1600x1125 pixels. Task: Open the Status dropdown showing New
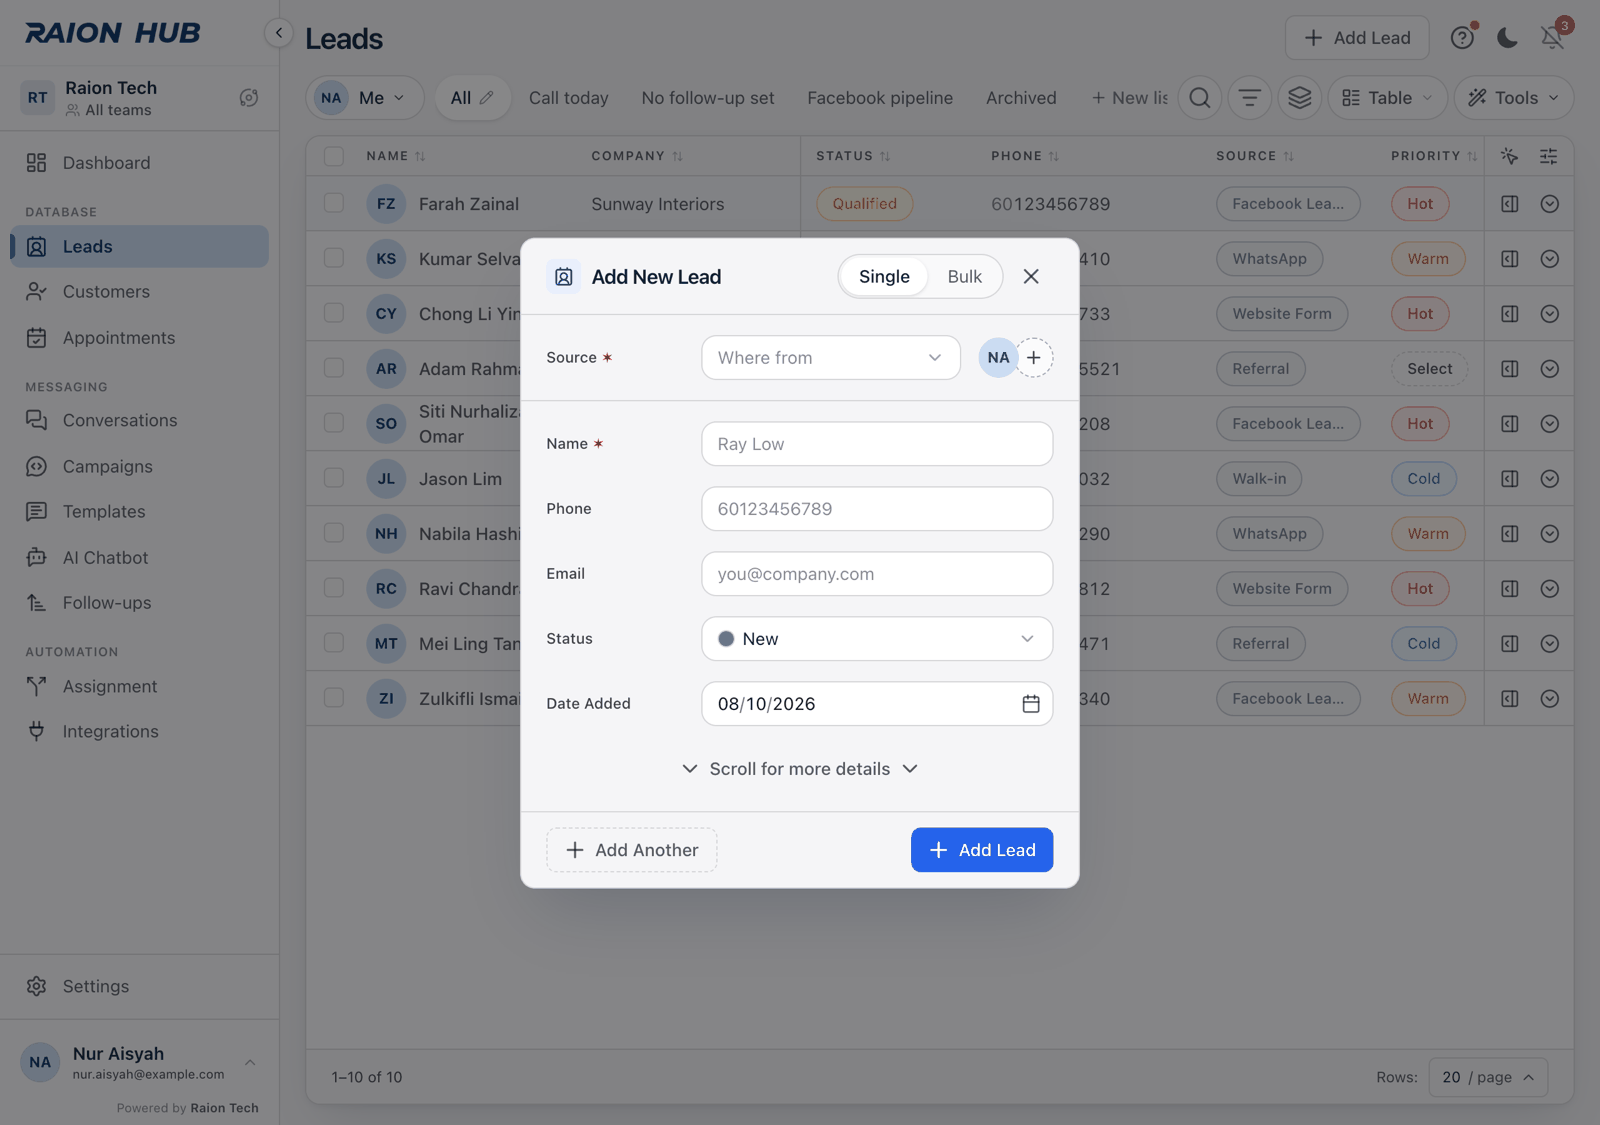coord(877,639)
